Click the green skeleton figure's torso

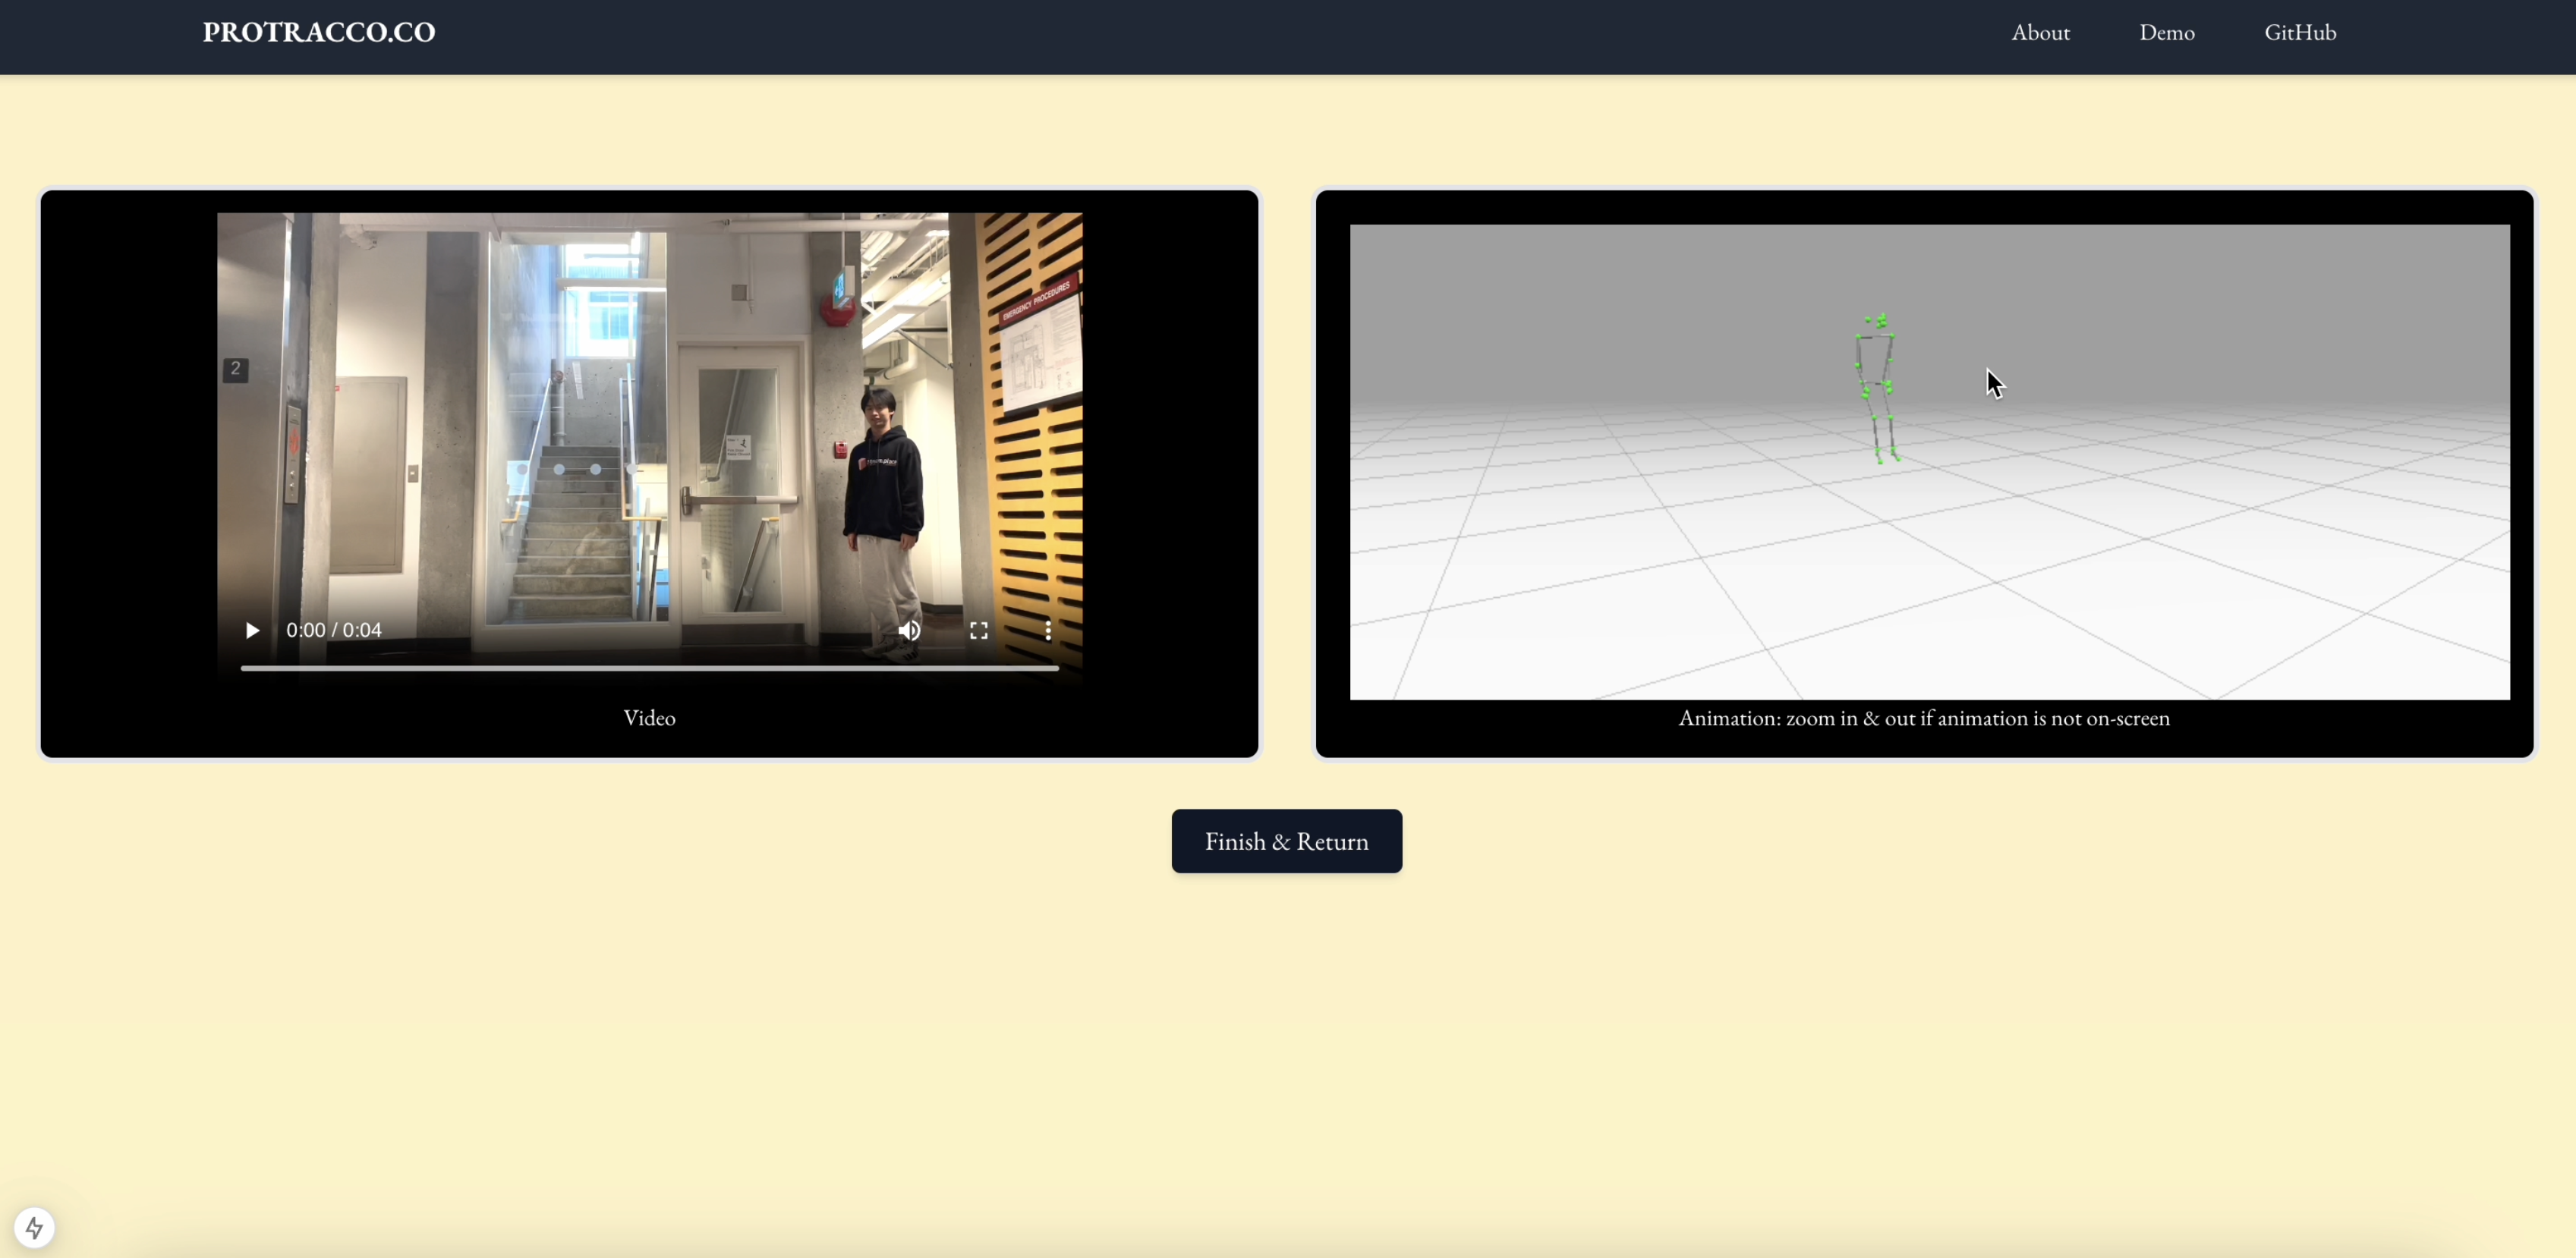(1875, 360)
